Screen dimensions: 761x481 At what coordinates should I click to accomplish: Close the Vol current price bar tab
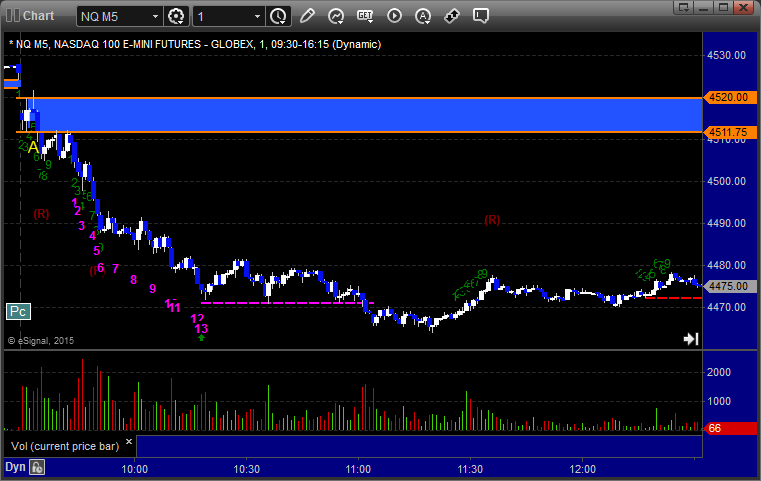tap(129, 442)
